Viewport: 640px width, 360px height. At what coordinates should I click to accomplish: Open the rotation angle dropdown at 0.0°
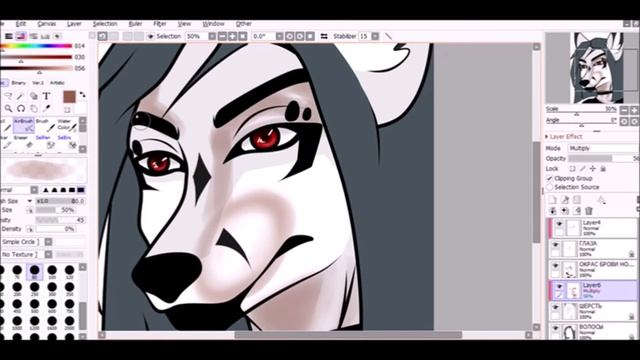(279, 36)
